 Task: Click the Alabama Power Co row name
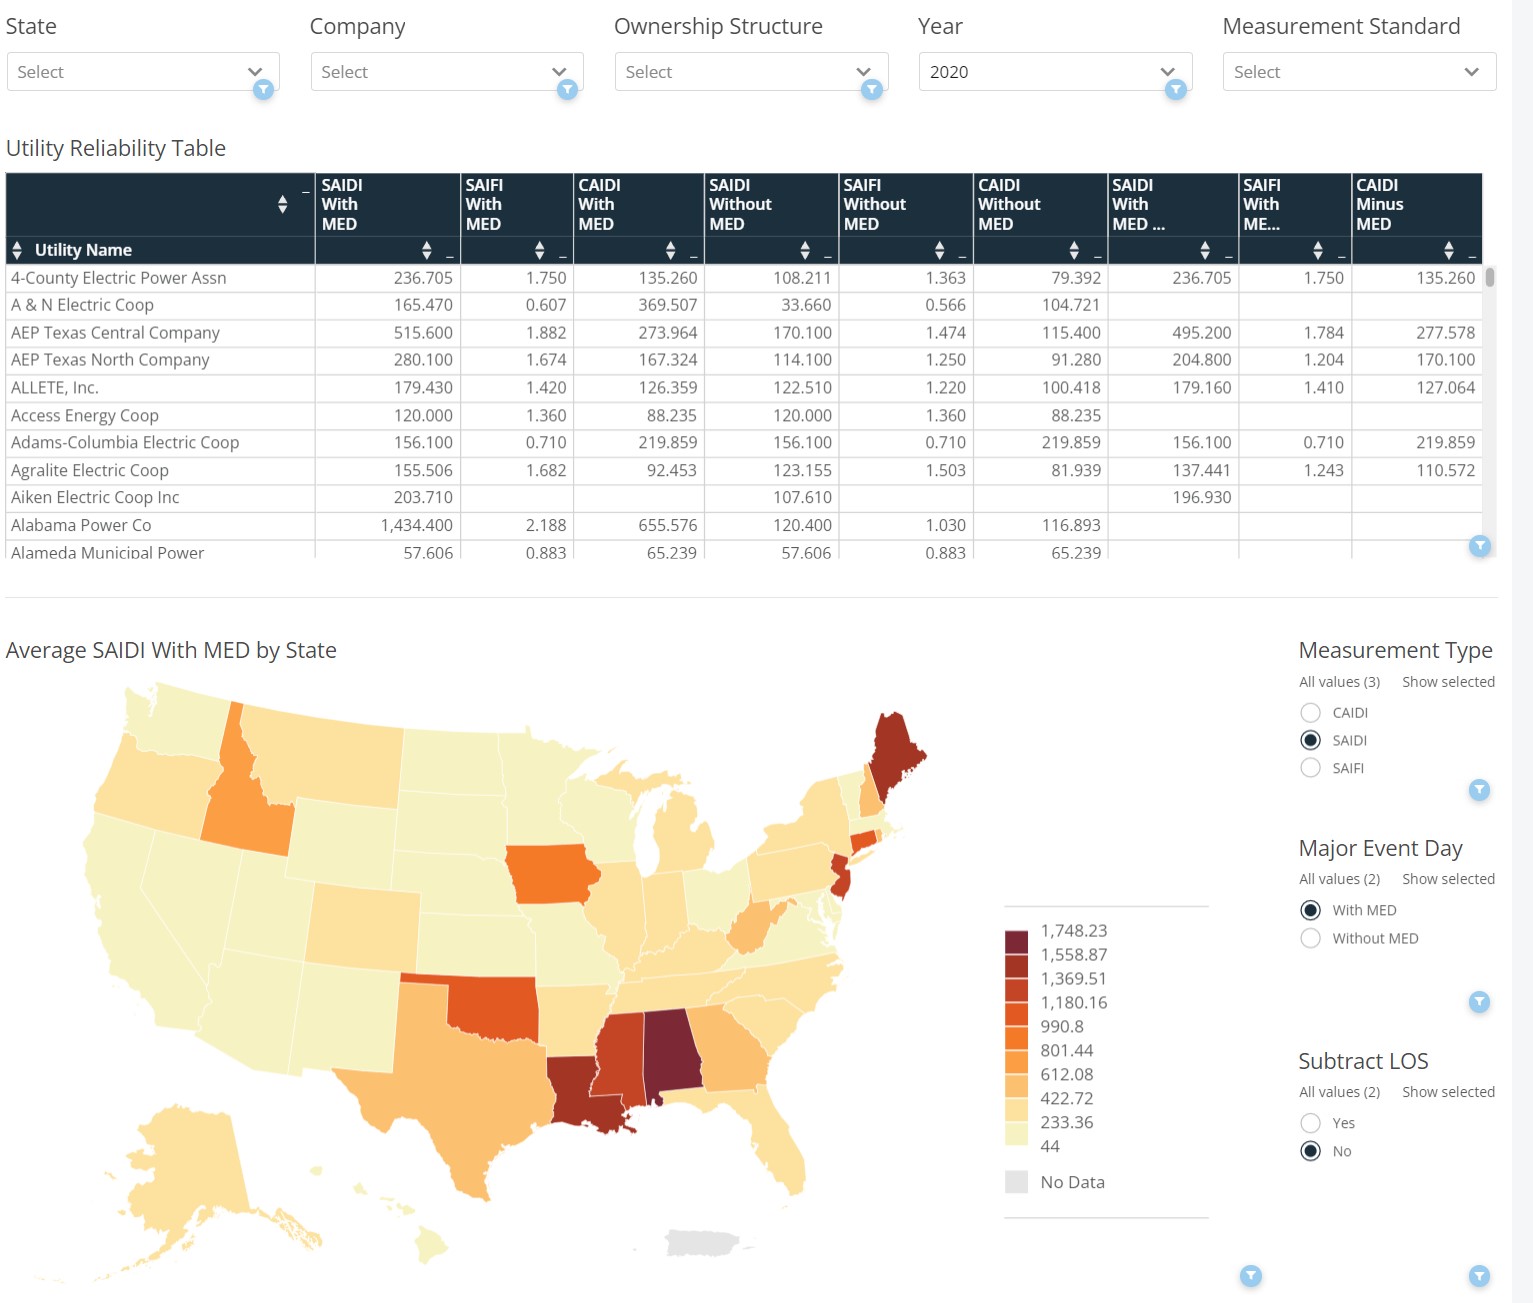click(x=81, y=525)
